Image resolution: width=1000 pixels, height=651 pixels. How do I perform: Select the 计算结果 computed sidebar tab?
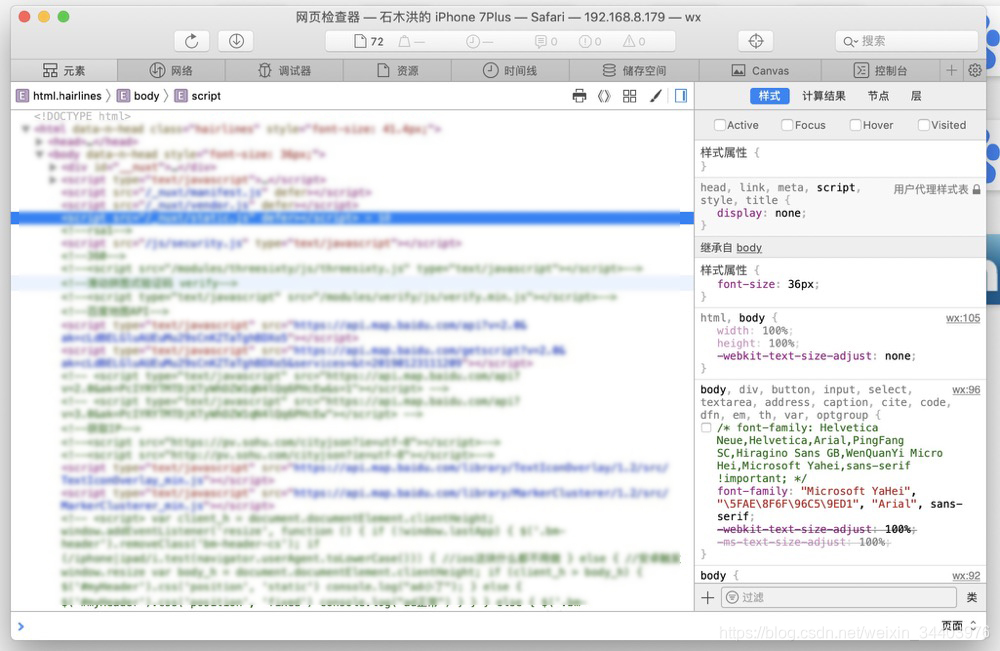[x=824, y=96]
